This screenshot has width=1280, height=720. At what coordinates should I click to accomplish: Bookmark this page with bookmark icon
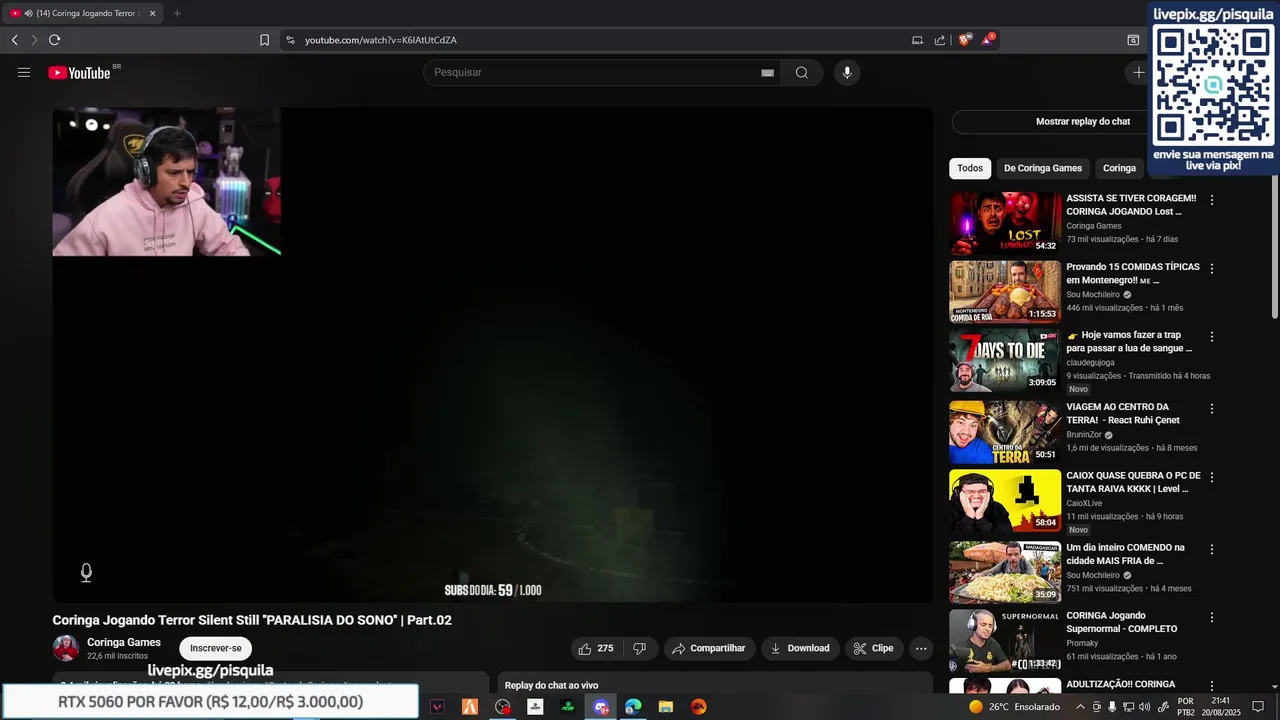tap(264, 40)
